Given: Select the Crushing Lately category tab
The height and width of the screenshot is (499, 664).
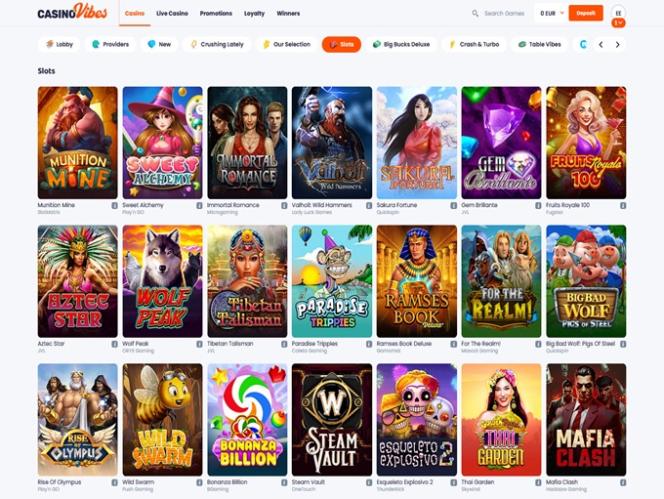Looking at the screenshot, I should pyautogui.click(x=217, y=44).
